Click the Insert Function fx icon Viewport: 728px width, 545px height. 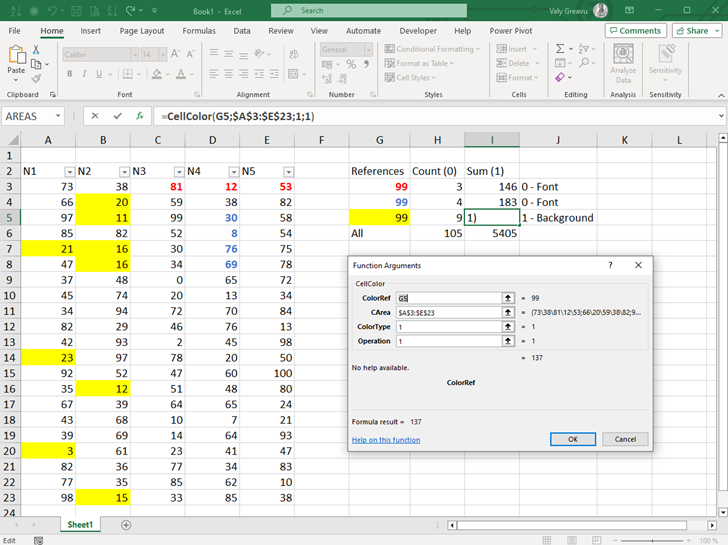pos(140,116)
